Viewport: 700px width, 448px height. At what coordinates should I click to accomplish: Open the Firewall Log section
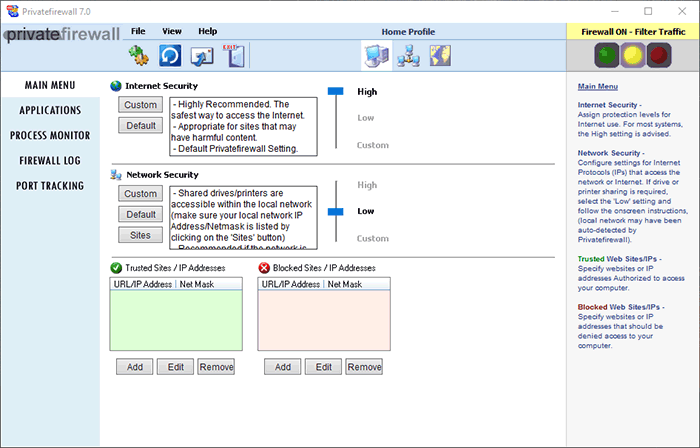50,161
